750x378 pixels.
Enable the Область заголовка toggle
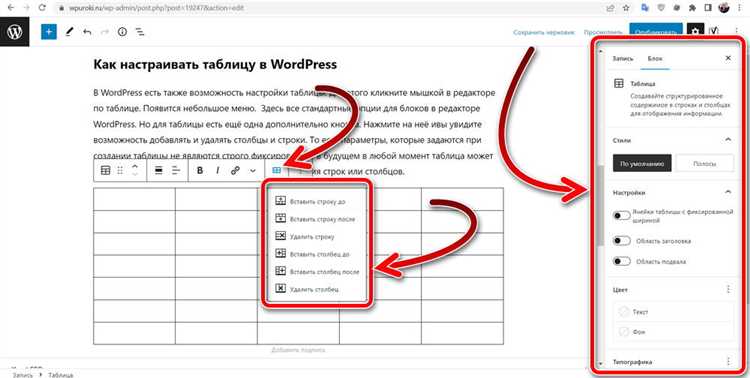click(622, 241)
